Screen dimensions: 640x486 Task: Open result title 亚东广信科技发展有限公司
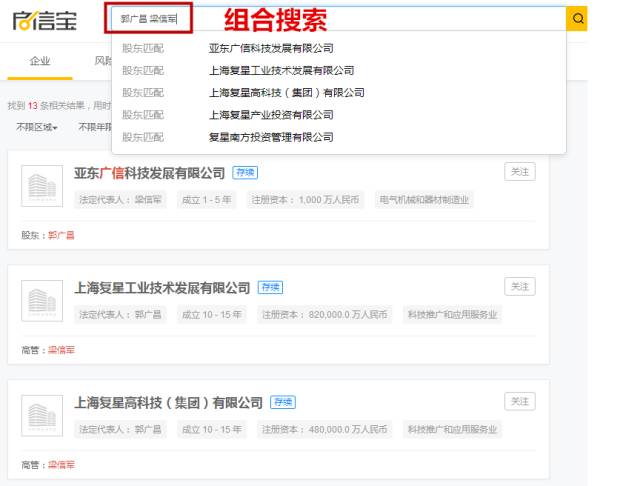(x=149, y=173)
